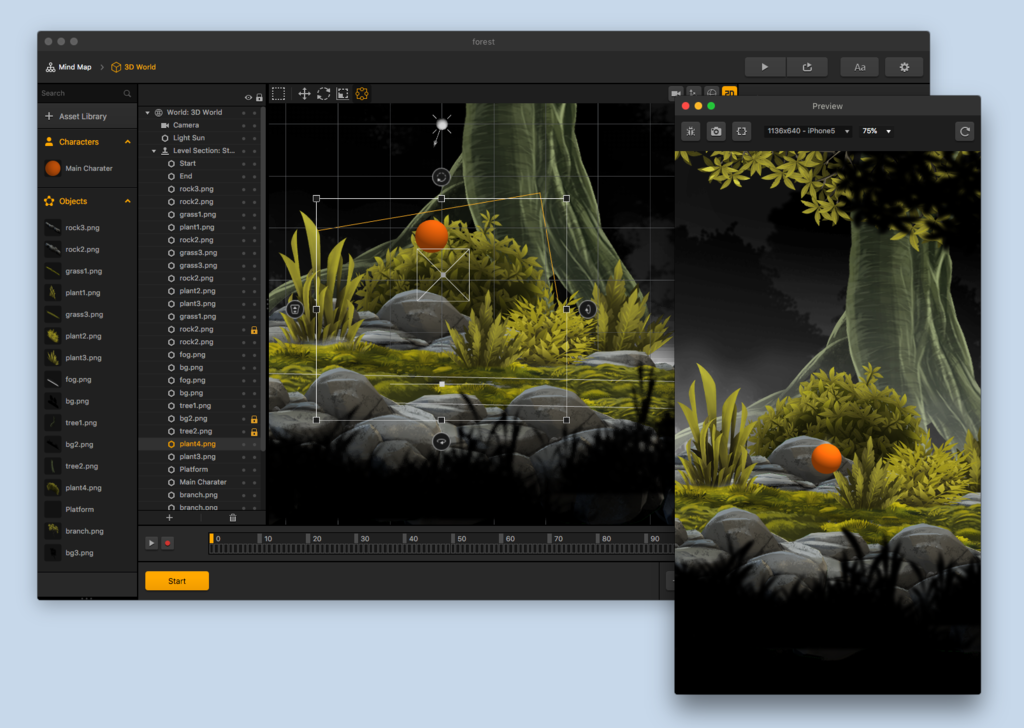Refresh the Preview window
Image resolution: width=1024 pixels, height=728 pixels.
[x=964, y=131]
